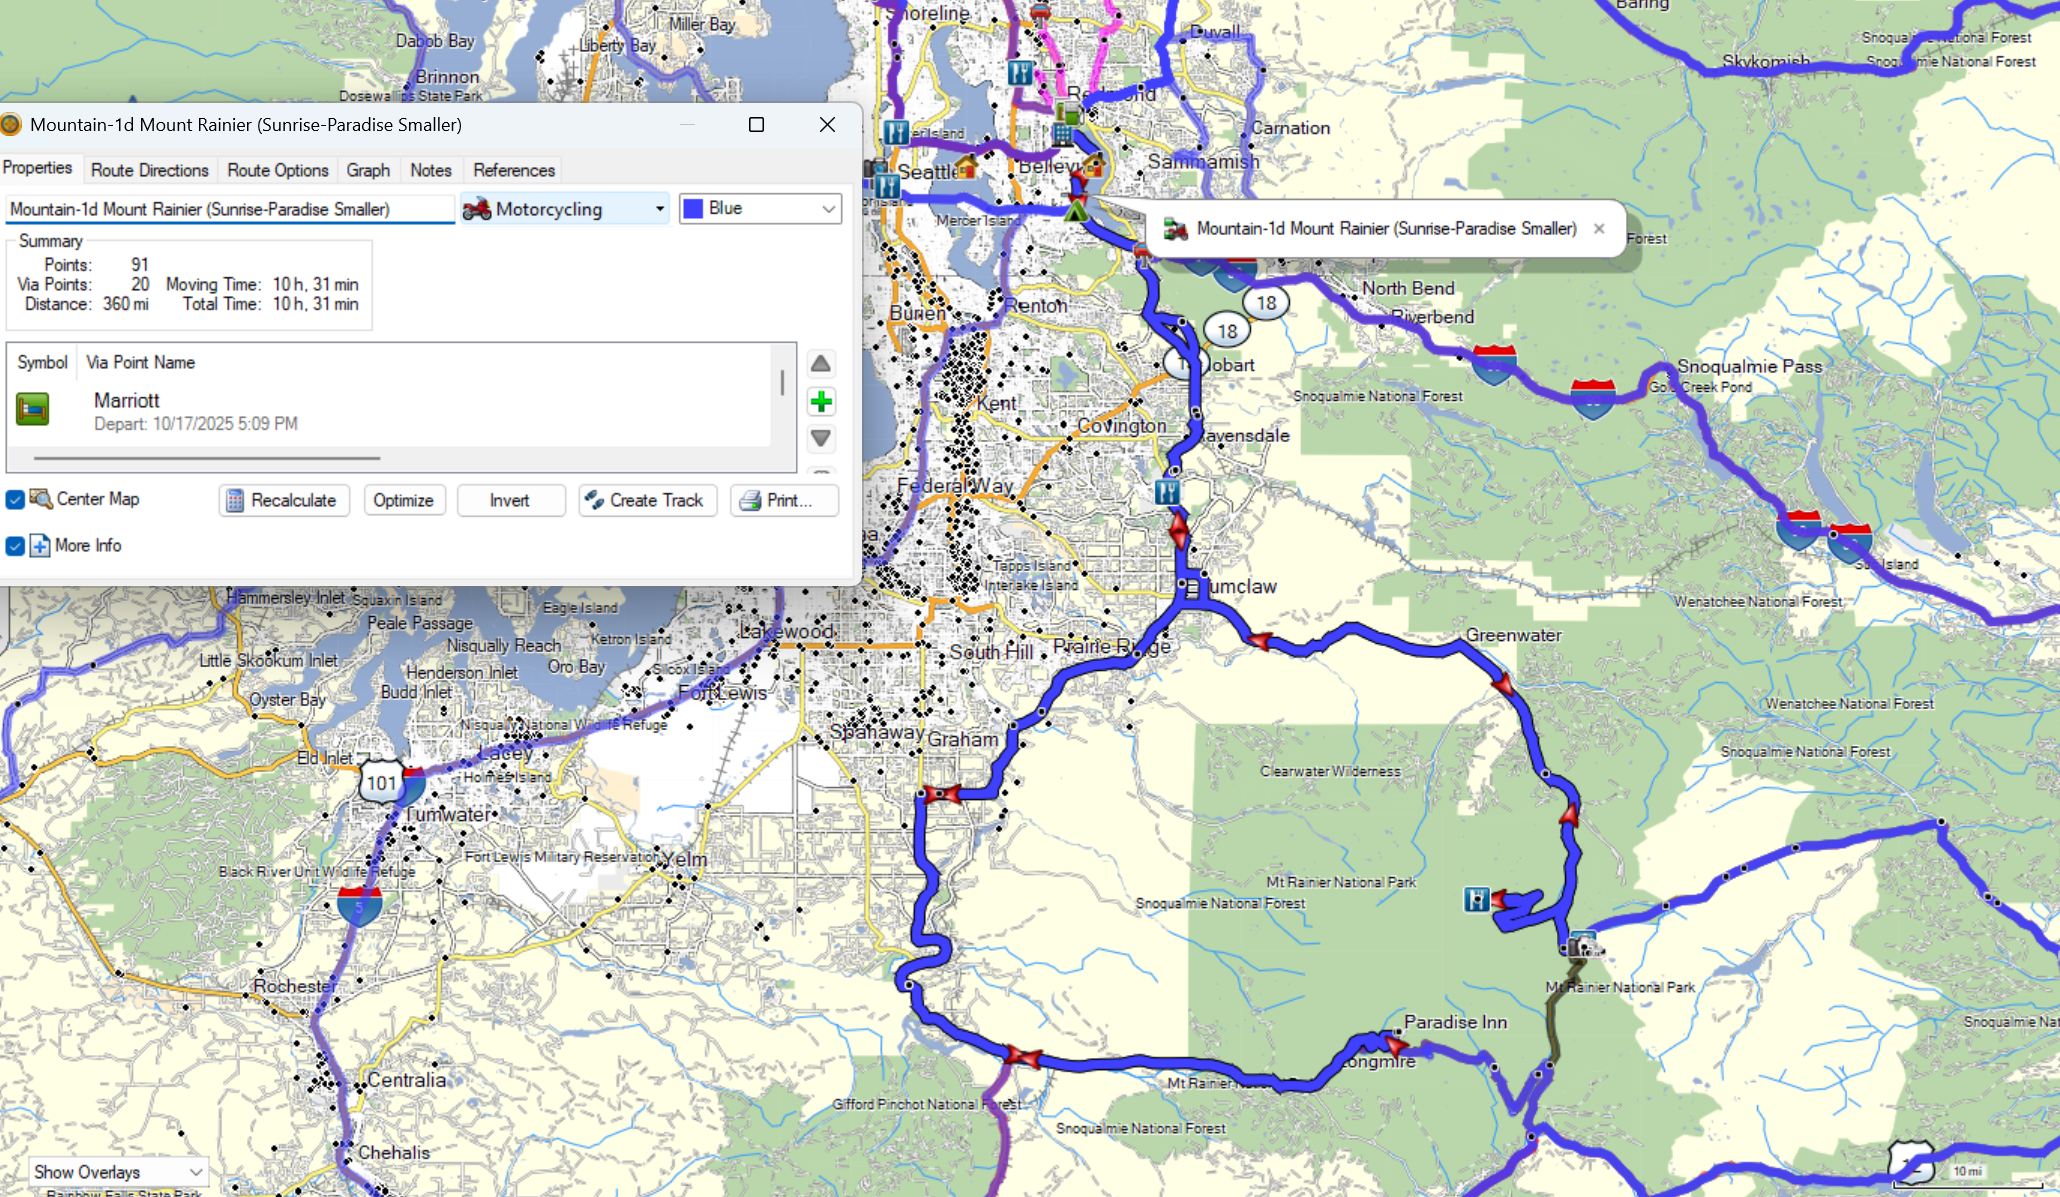Click restaurant waypoint icon west of Mt Rainier
This screenshot has width=2060, height=1197.
tap(1476, 899)
